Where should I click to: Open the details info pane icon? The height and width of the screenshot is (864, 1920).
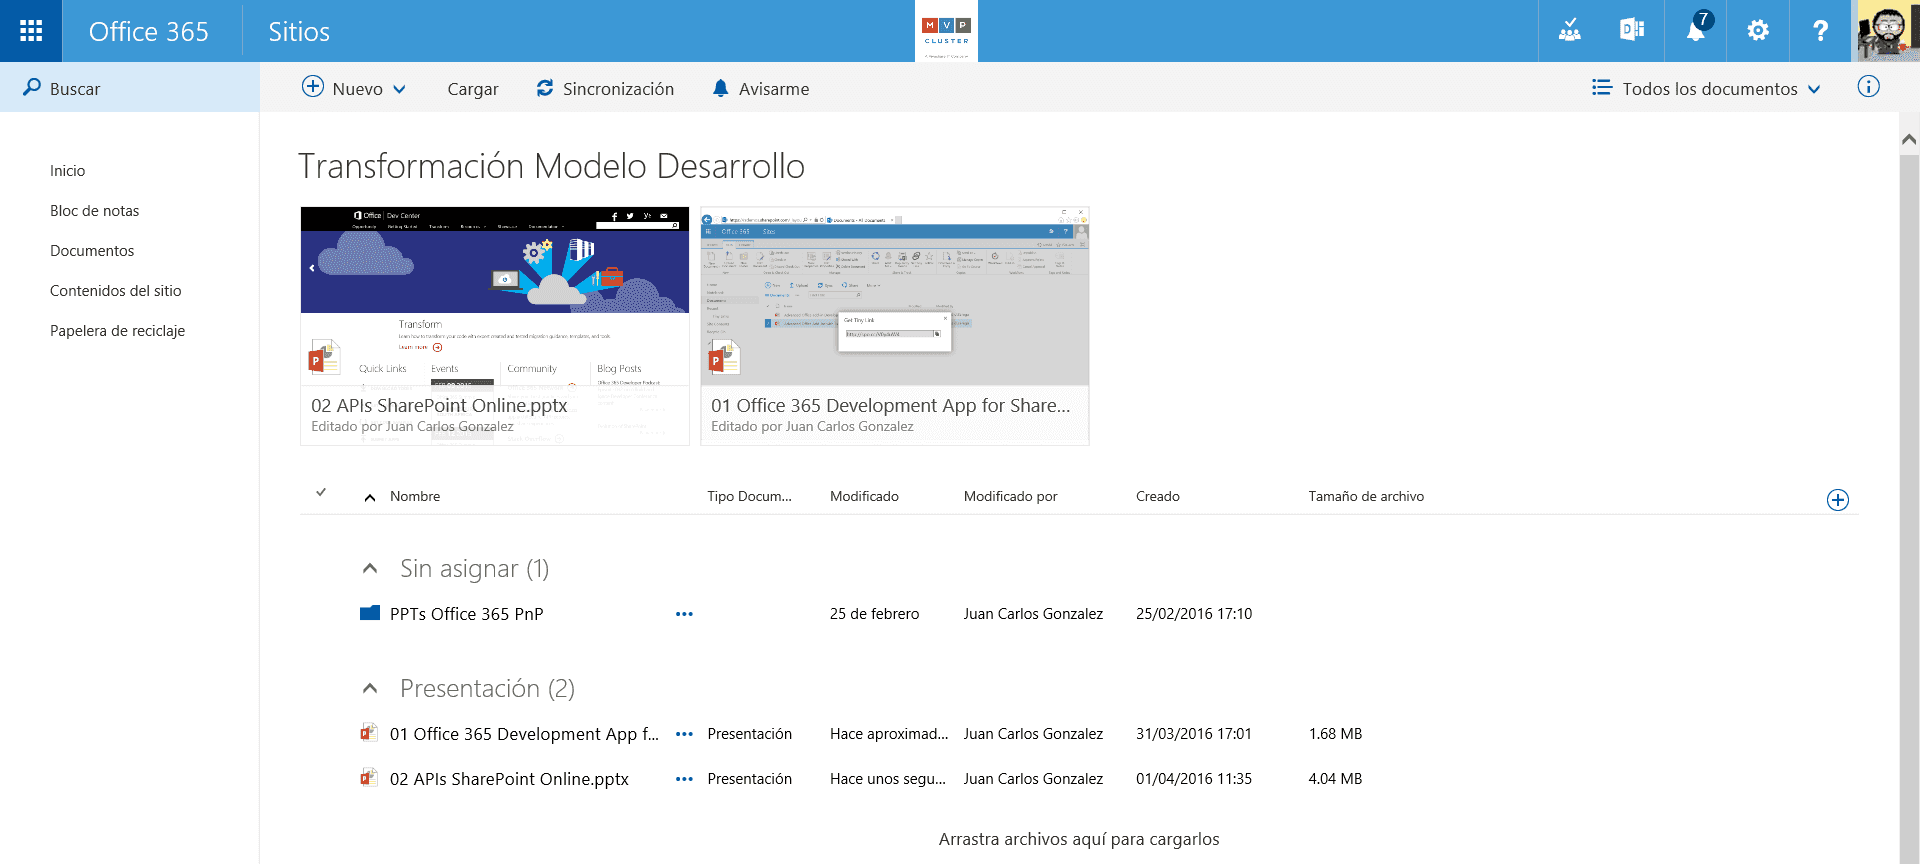(1868, 87)
